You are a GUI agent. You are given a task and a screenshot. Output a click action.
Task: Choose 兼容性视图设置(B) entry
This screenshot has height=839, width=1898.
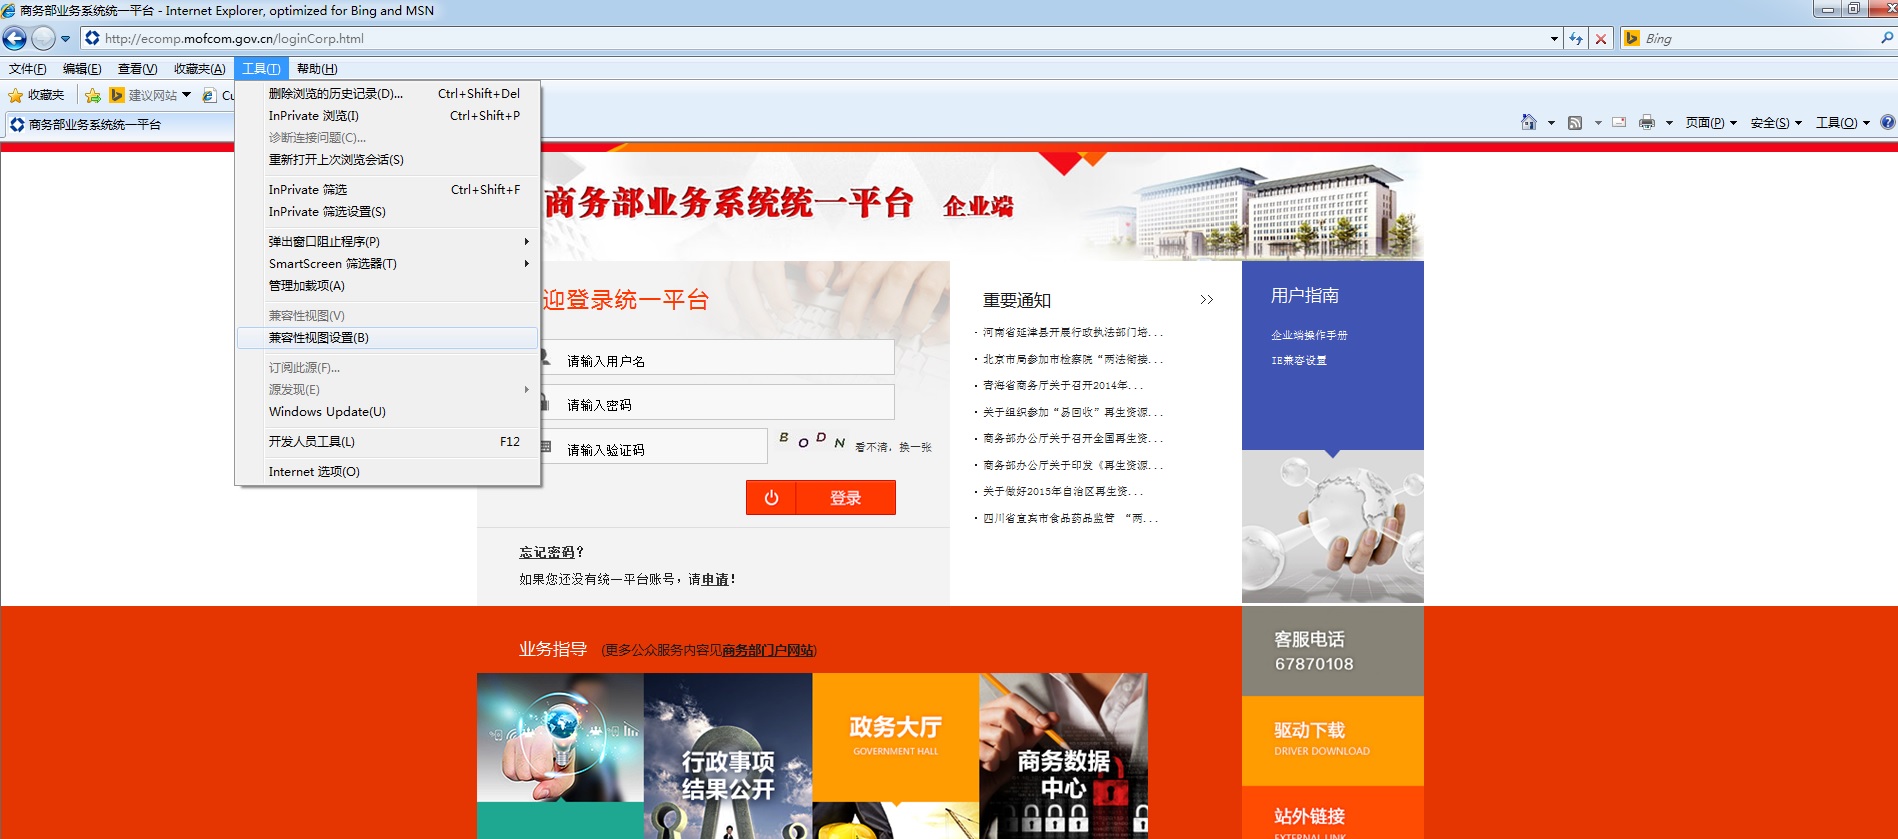(x=388, y=338)
